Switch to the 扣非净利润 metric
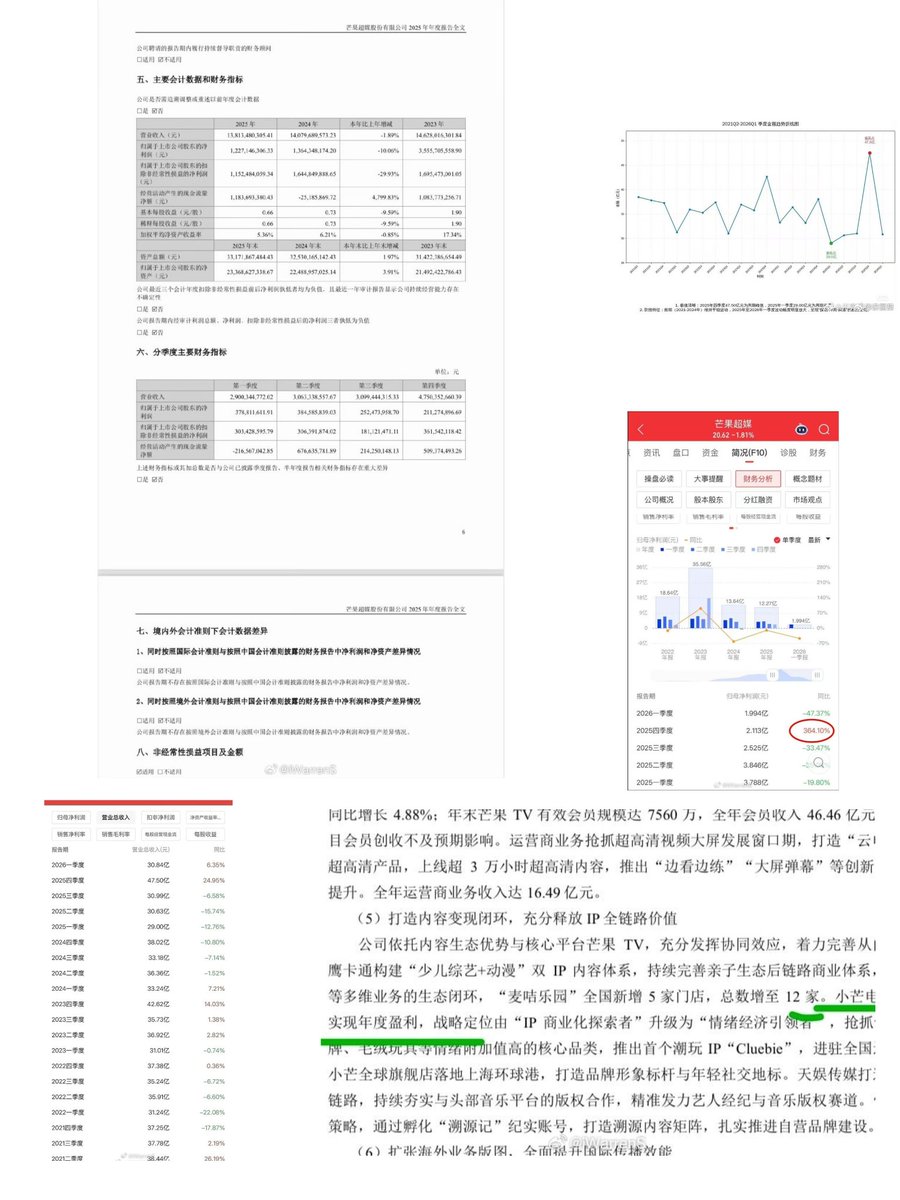The height and width of the screenshot is (1200, 900). [x=160, y=817]
